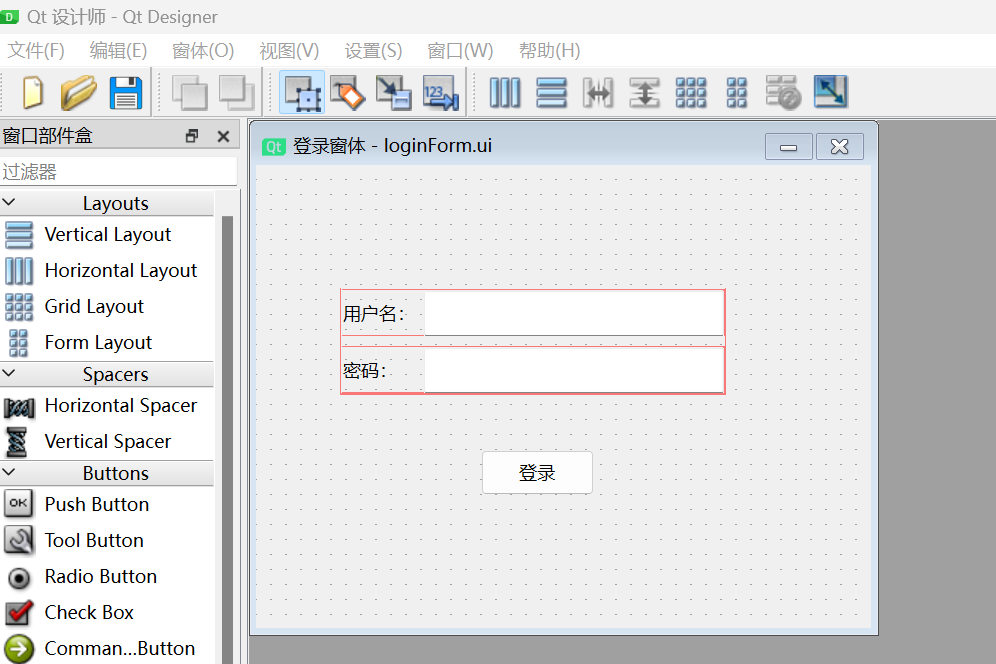Open the 设置(S) menu

(374, 50)
